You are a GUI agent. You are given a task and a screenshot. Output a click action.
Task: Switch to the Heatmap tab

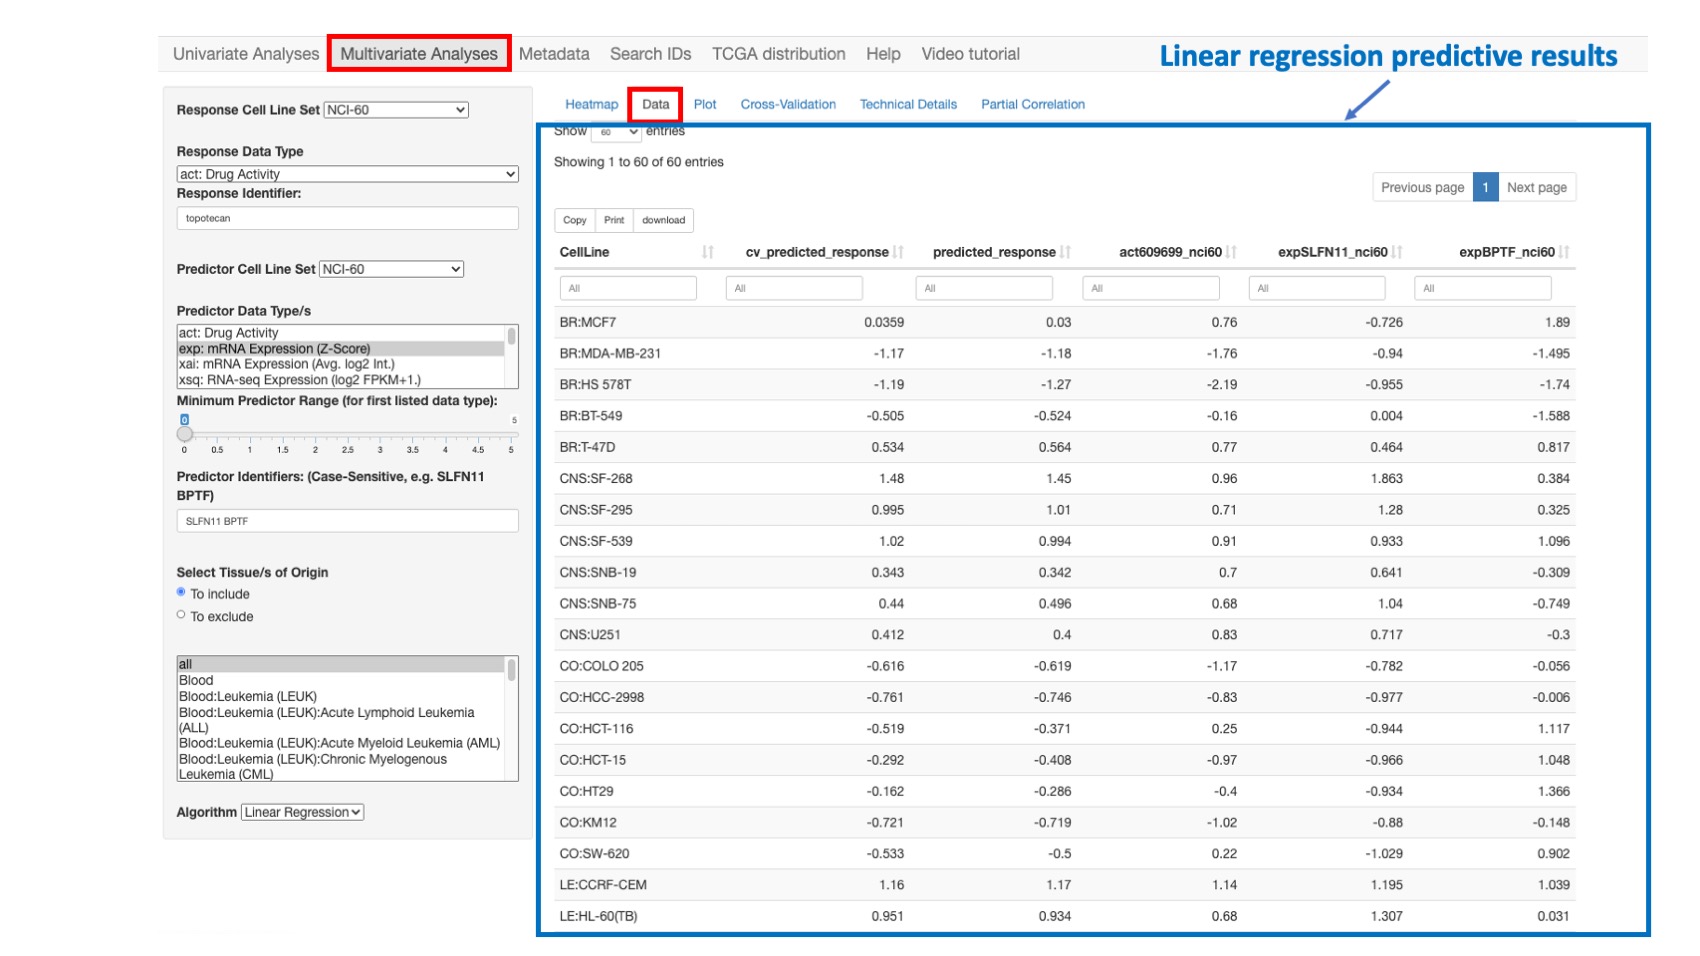pos(591,104)
